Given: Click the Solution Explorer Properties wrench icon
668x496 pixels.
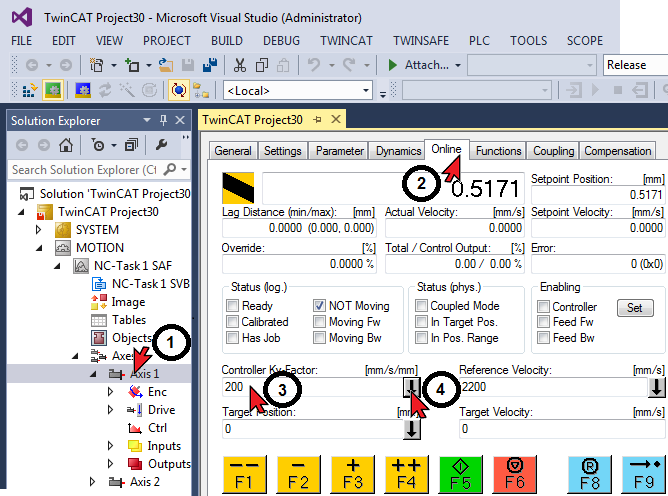Looking at the screenshot, I should 161,145.
